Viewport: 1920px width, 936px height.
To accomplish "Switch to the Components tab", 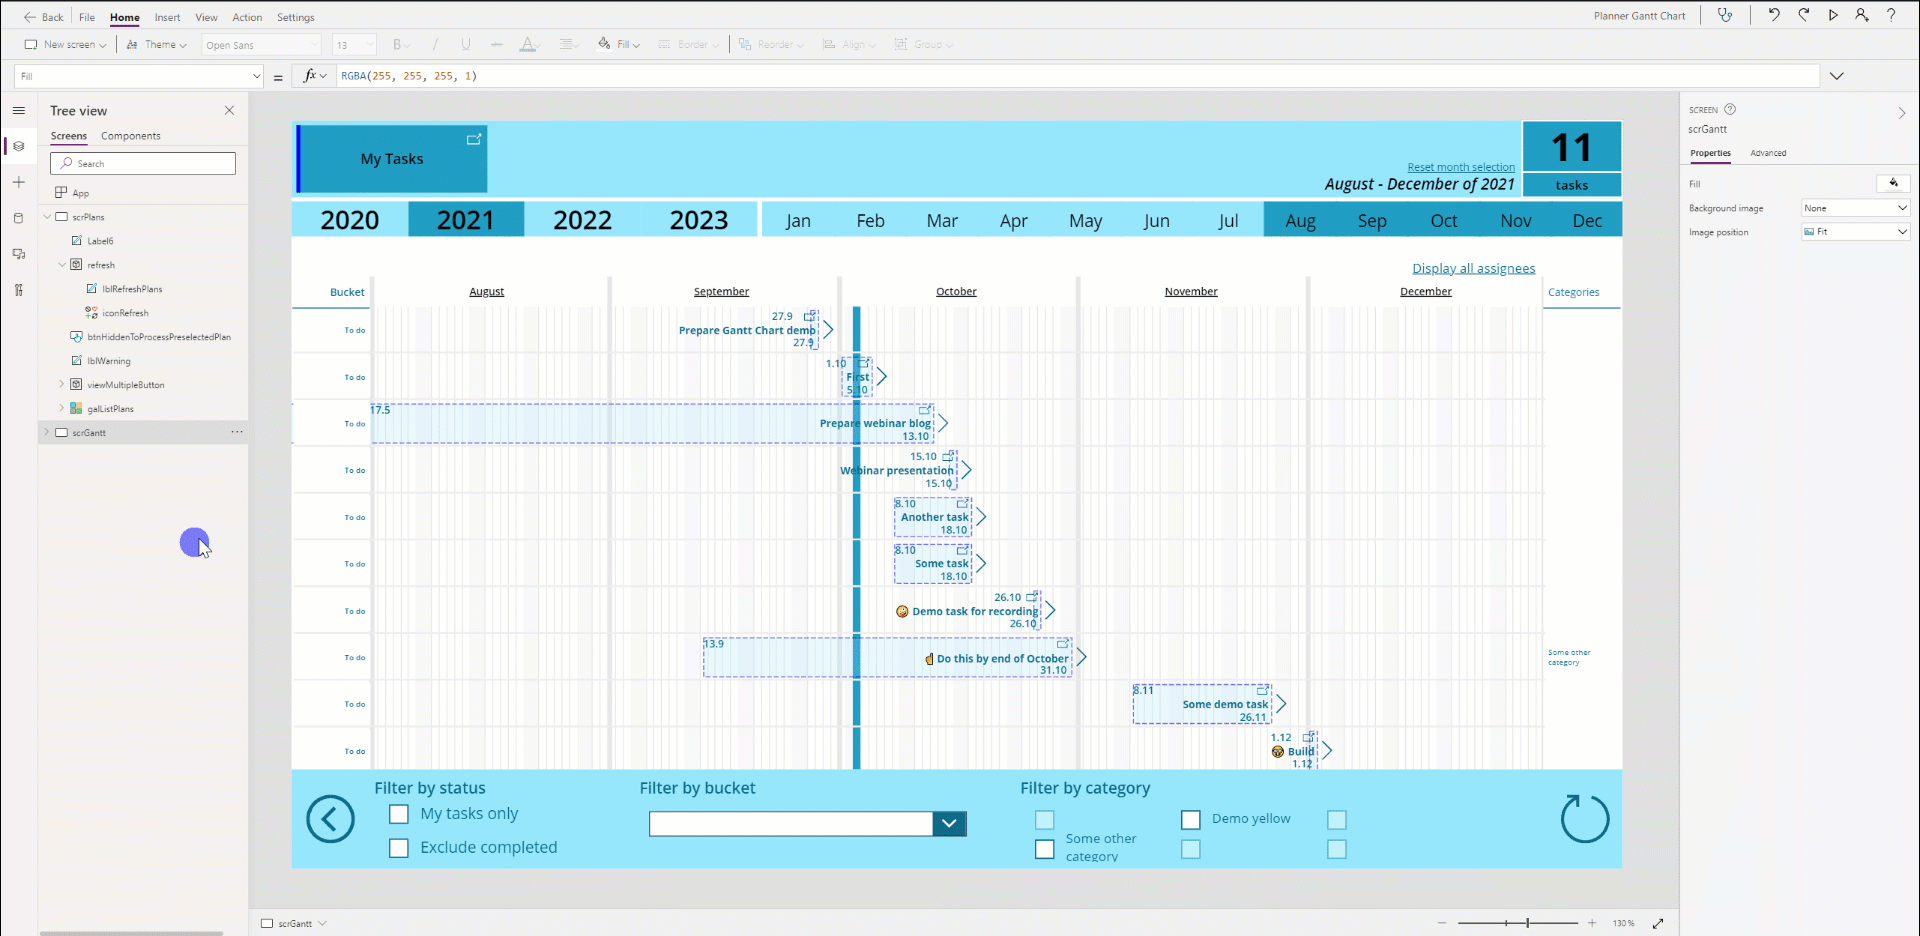I will pos(130,136).
